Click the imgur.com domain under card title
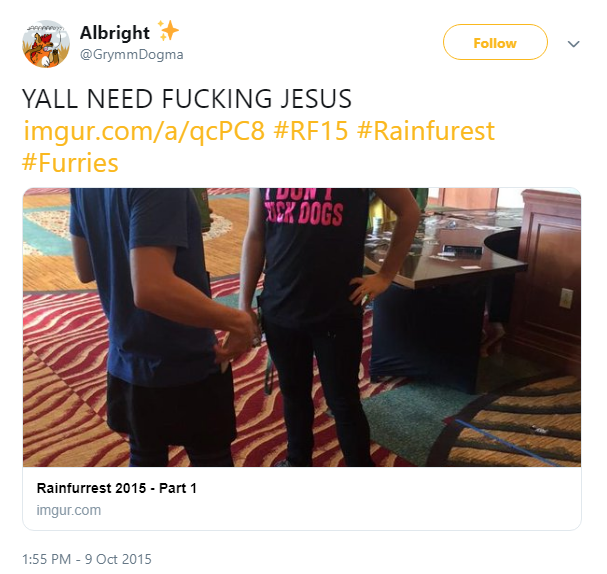 69,510
